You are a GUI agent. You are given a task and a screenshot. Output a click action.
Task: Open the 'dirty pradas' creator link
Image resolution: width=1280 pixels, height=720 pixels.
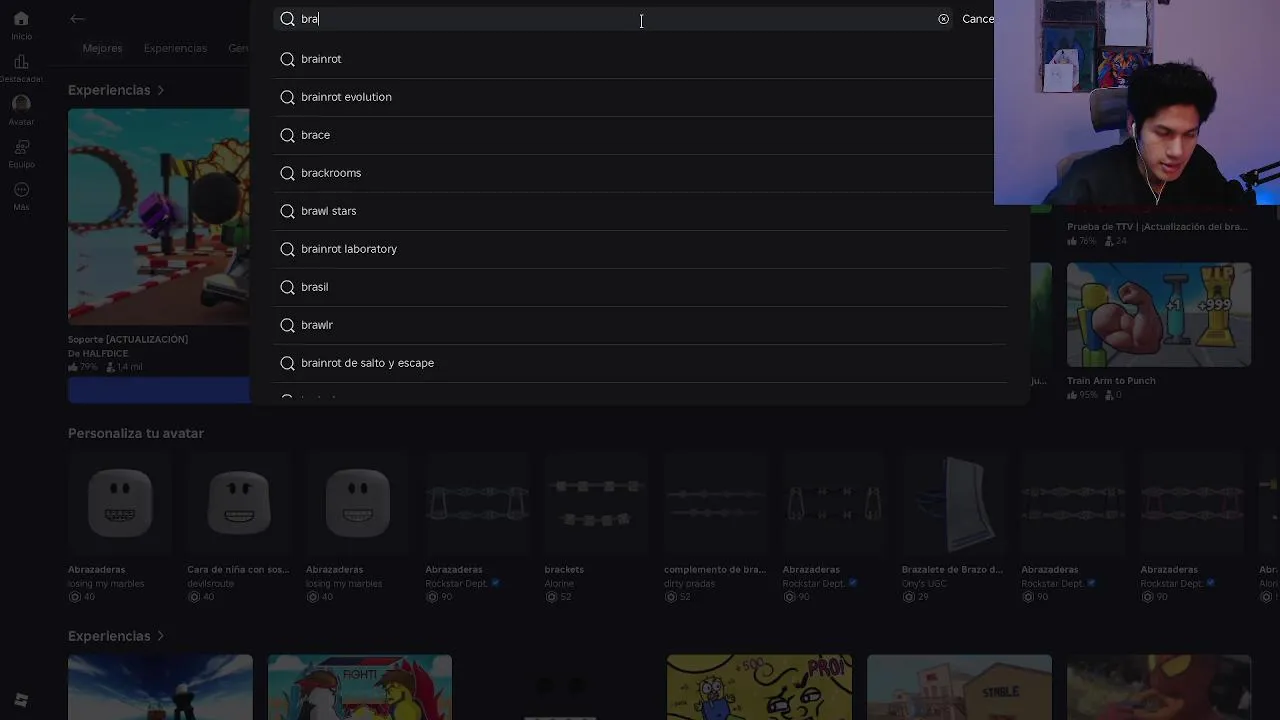pyautogui.click(x=690, y=584)
